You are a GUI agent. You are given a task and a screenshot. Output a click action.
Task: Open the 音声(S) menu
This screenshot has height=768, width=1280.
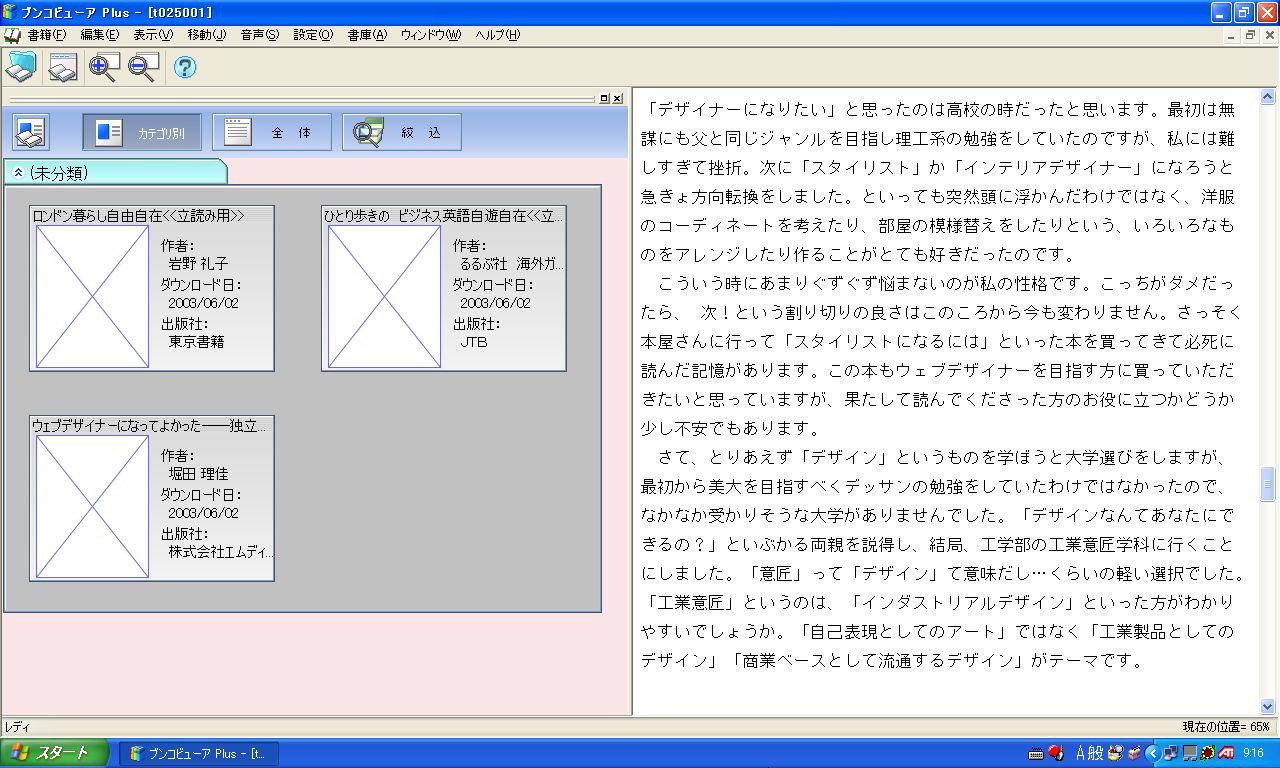tap(259, 35)
